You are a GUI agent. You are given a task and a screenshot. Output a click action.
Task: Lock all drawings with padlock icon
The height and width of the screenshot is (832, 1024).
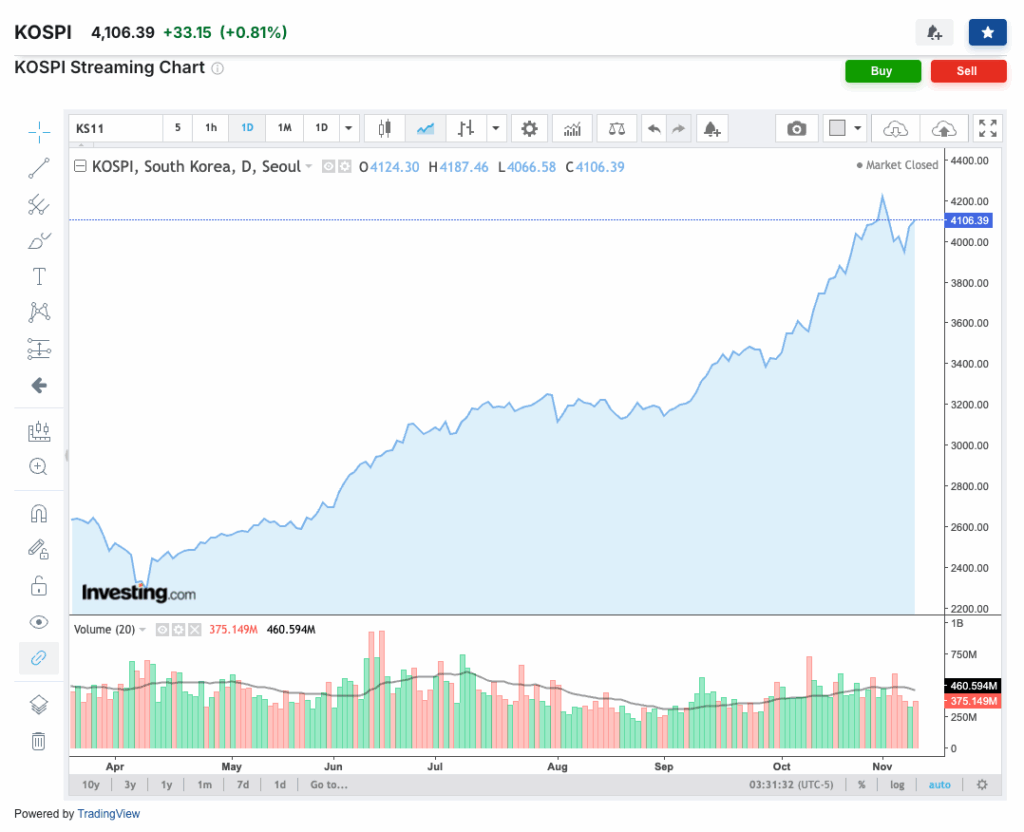pyautogui.click(x=38, y=585)
